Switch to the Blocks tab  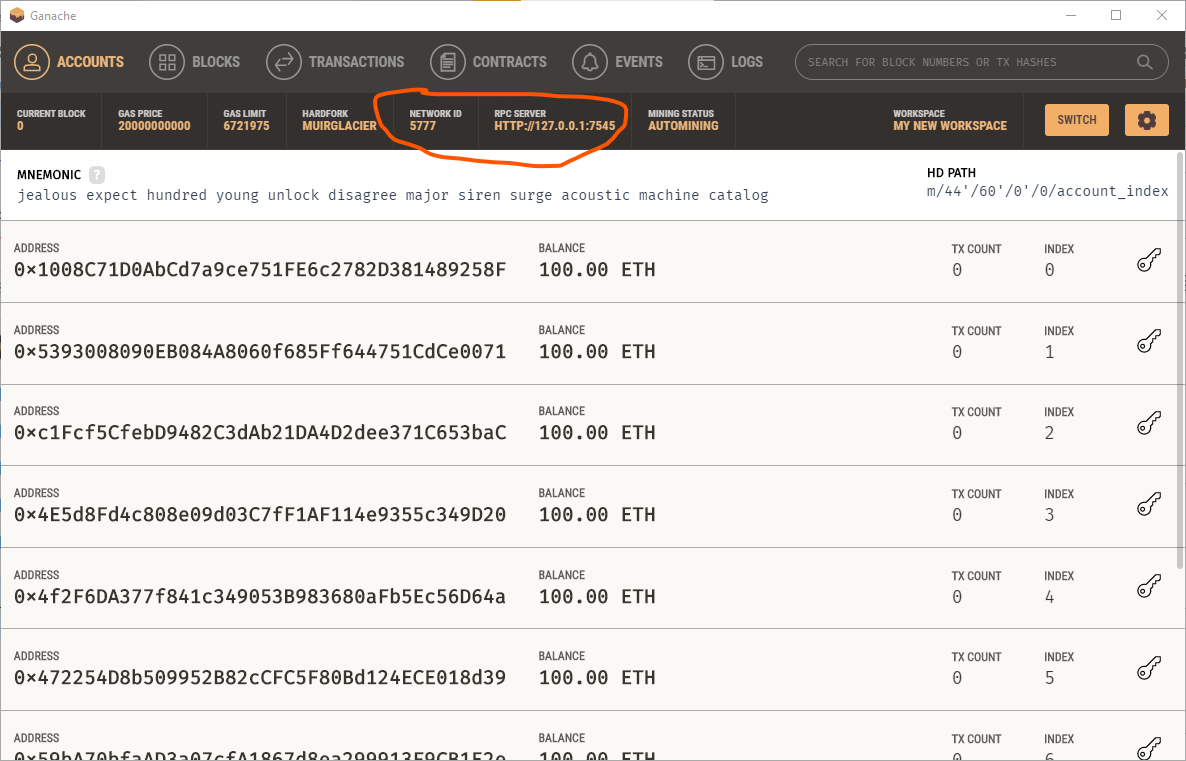194,62
